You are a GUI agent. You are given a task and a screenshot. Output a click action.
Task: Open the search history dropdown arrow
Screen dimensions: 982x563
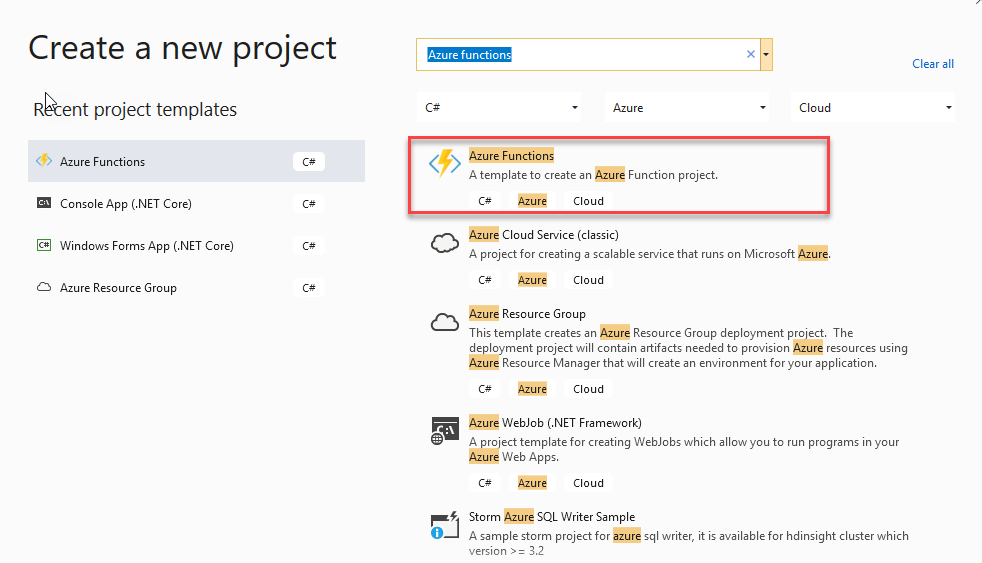pyautogui.click(x=766, y=54)
